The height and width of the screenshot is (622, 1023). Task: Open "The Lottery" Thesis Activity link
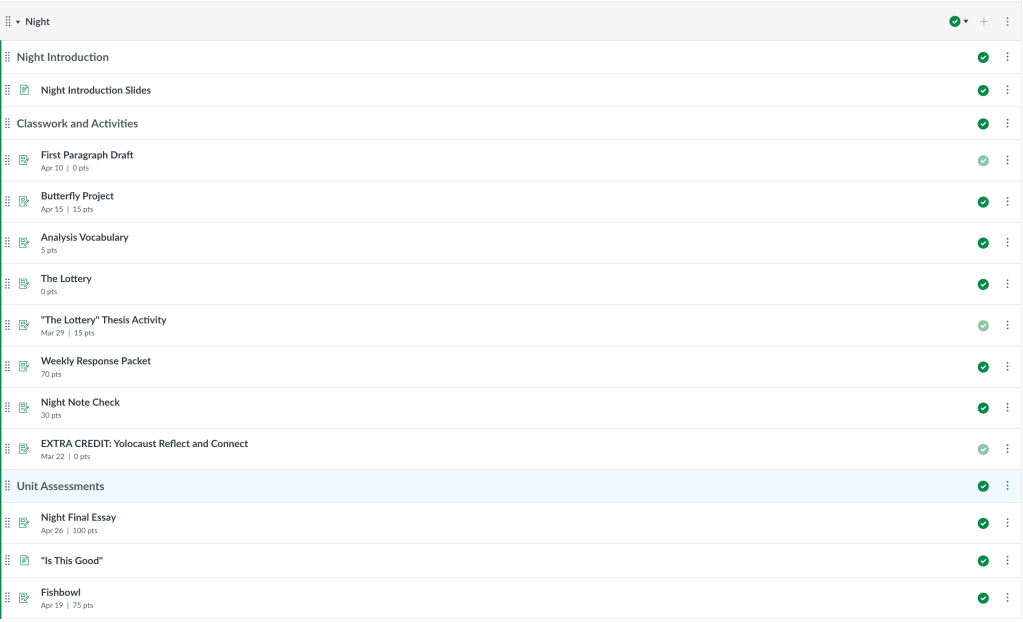[x=103, y=320]
